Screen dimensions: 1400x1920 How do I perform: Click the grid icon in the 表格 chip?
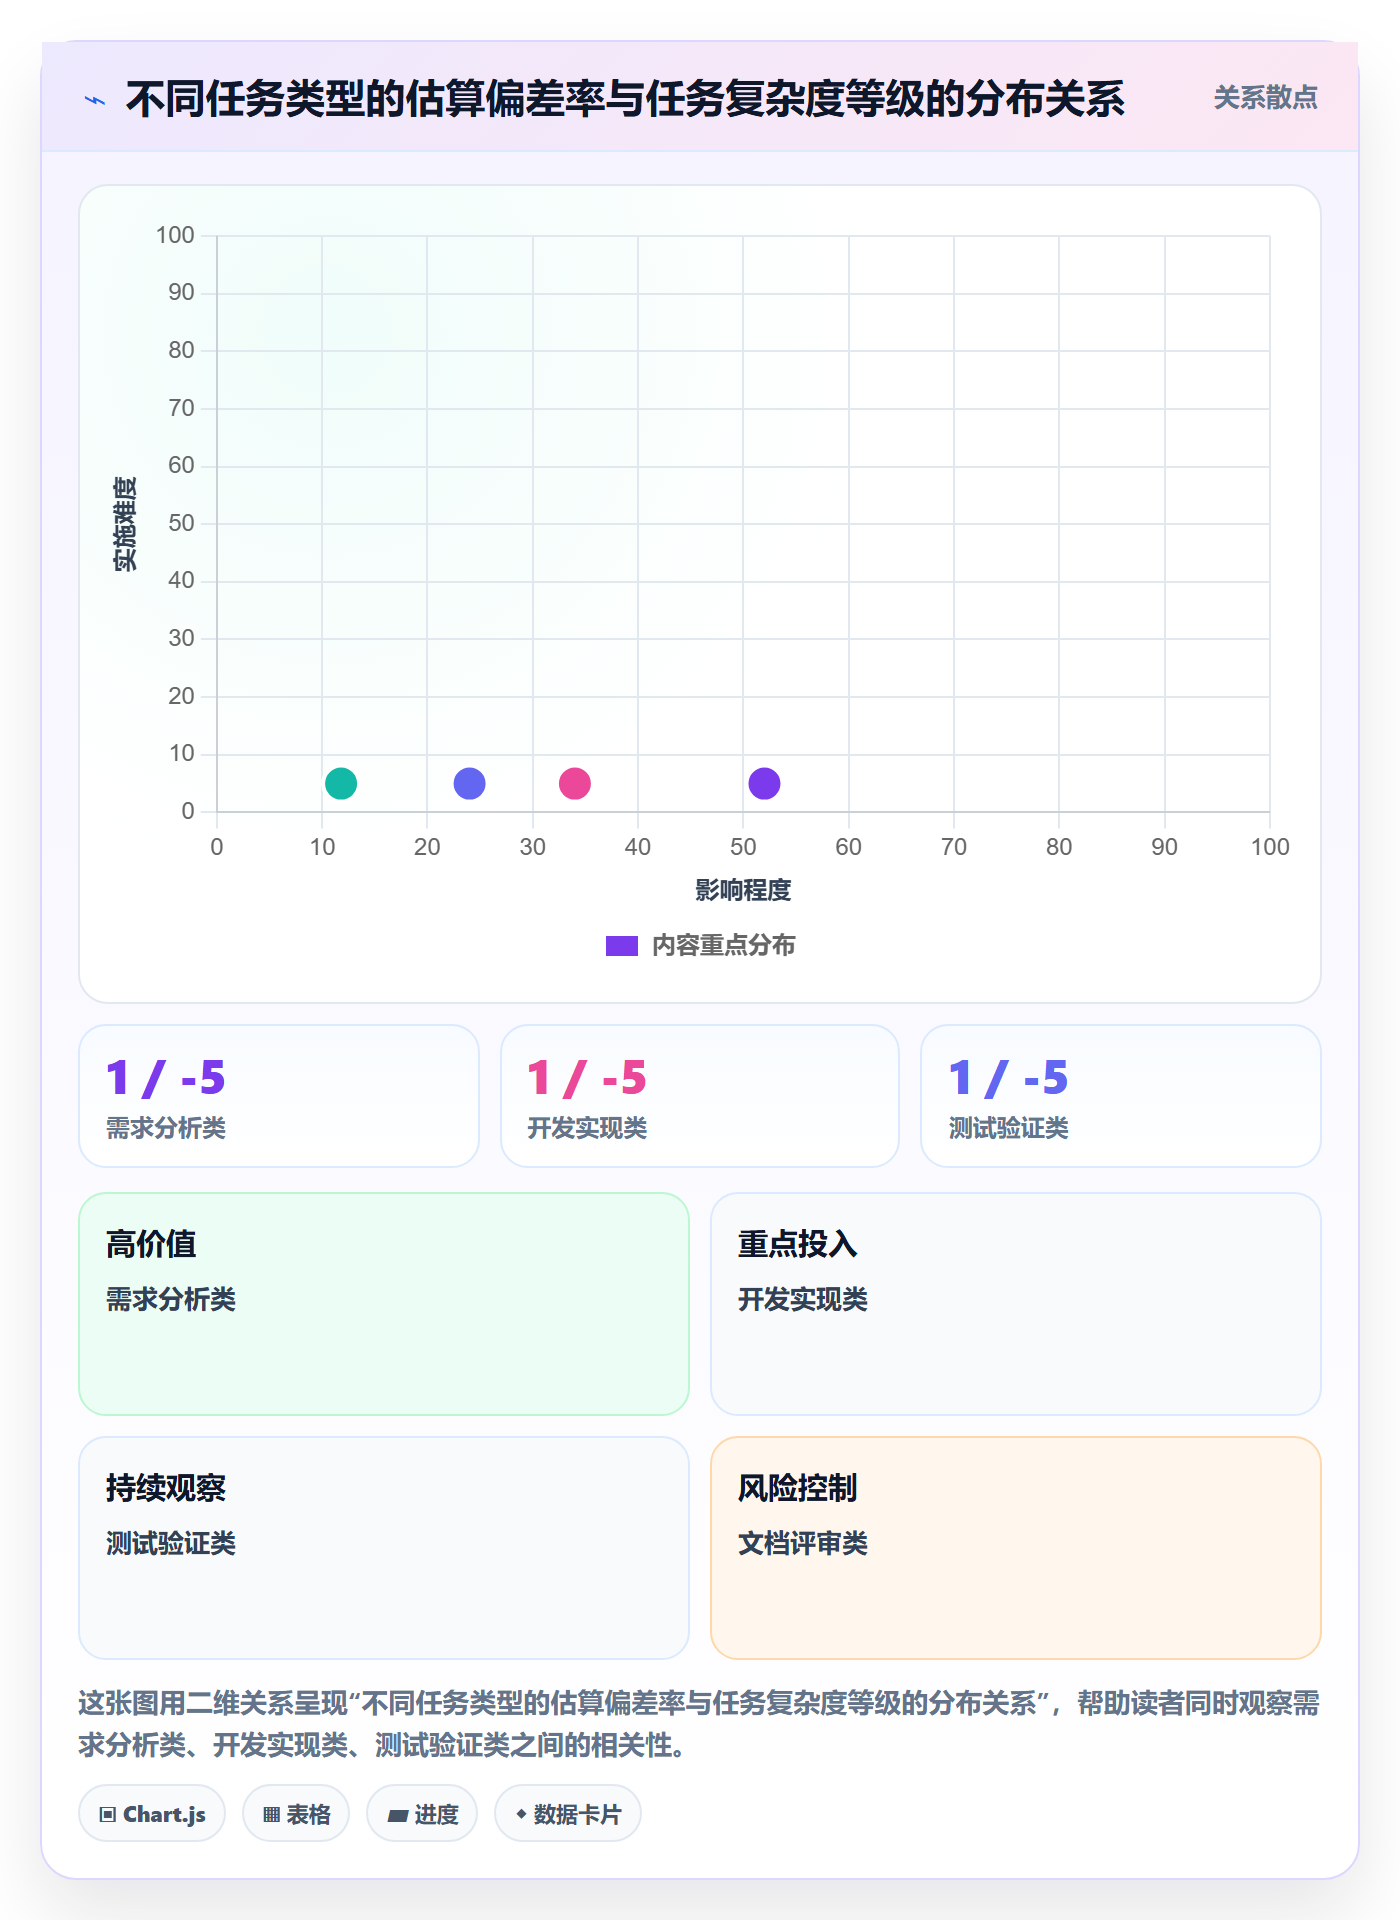coord(271,1815)
